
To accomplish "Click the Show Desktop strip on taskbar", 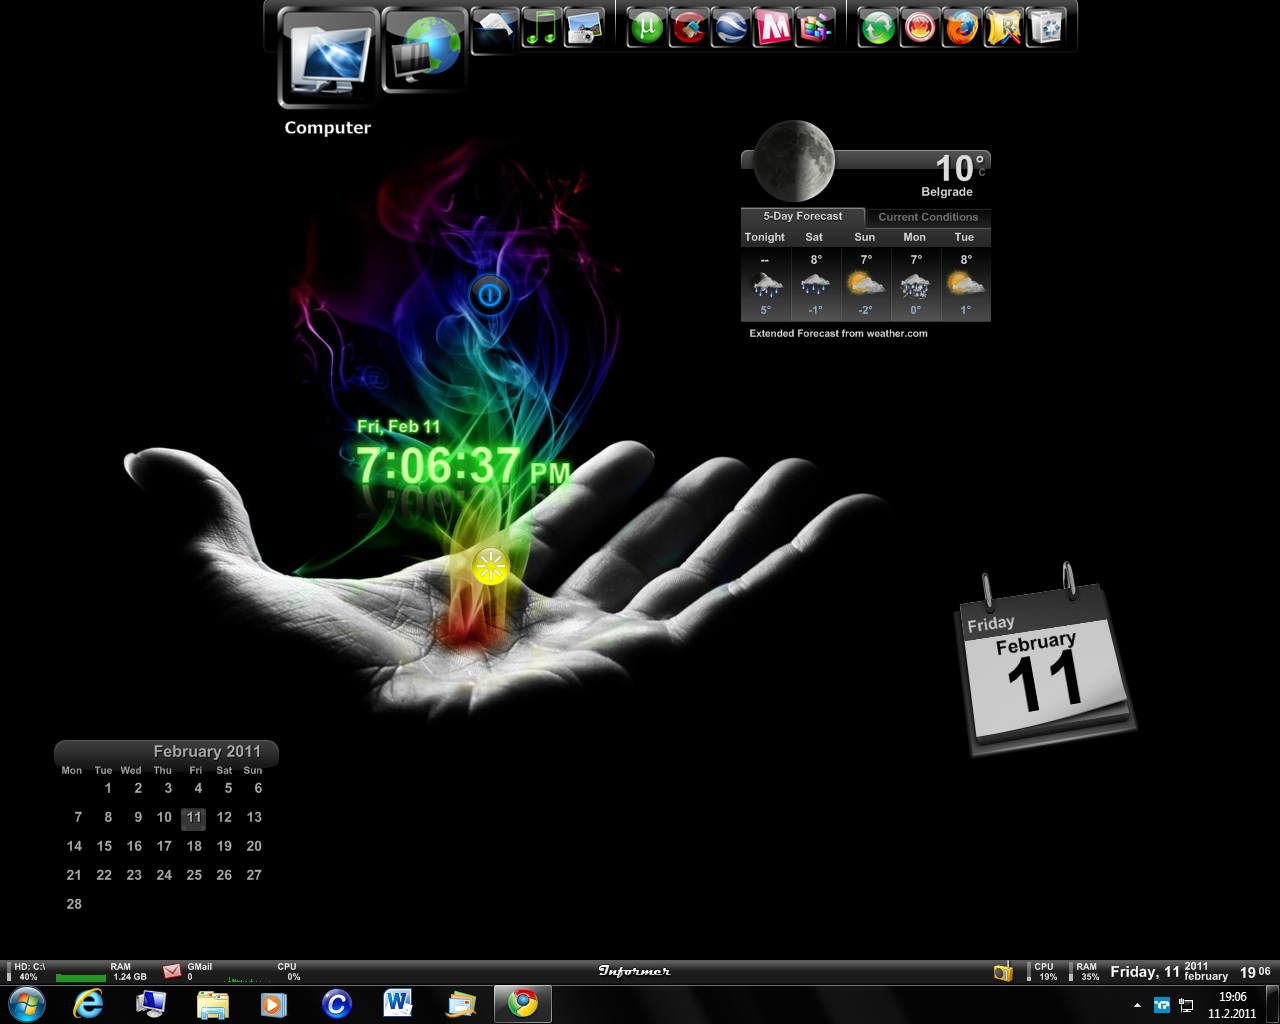I will click(x=1272, y=1004).
